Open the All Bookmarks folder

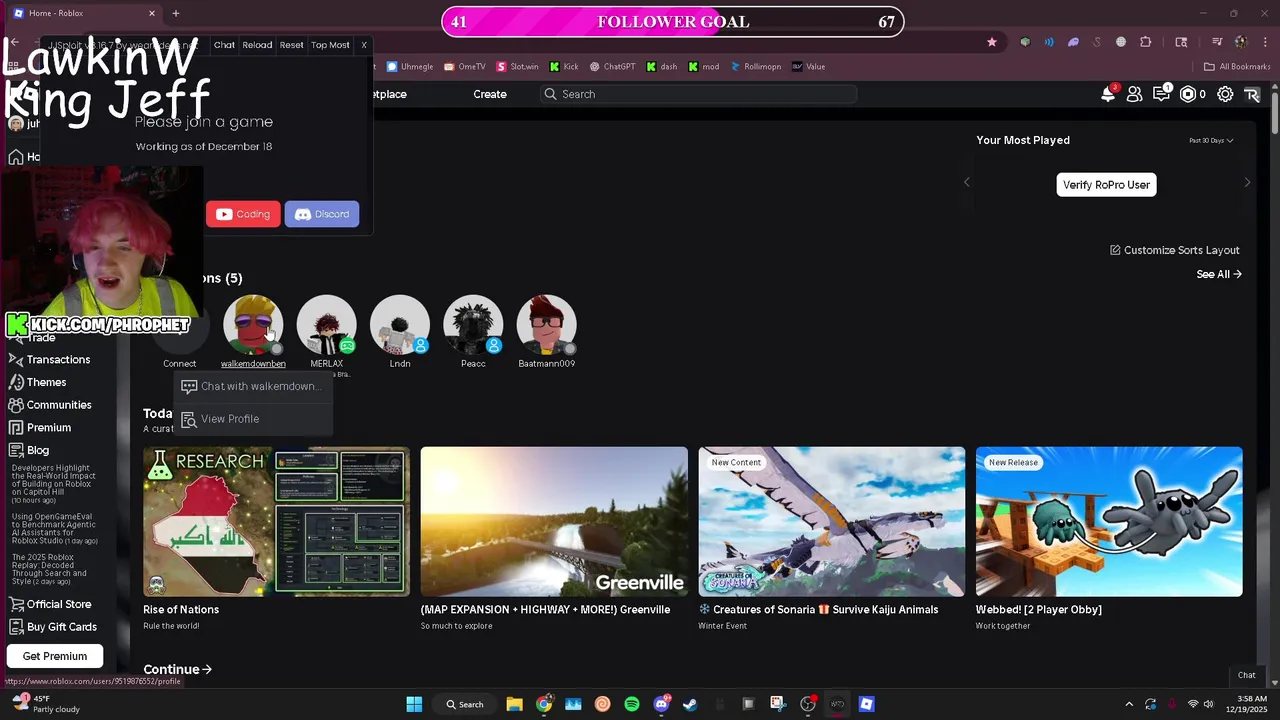tap(1237, 67)
